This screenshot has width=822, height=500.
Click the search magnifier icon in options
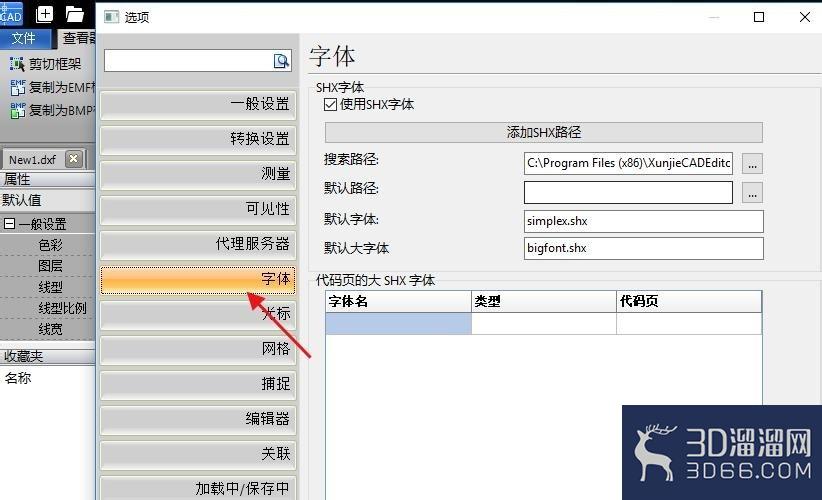pos(282,61)
